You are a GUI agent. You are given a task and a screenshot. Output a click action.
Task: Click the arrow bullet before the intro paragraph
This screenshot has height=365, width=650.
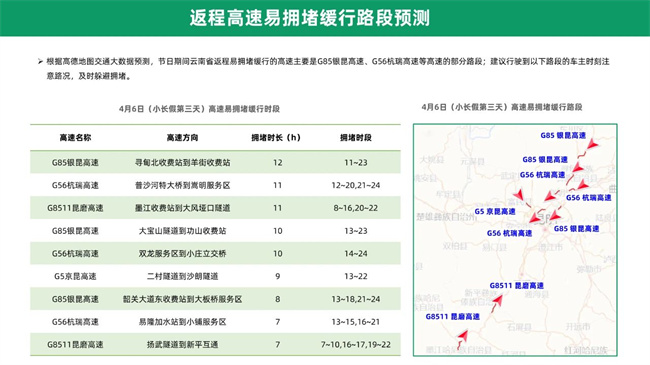coord(40,61)
